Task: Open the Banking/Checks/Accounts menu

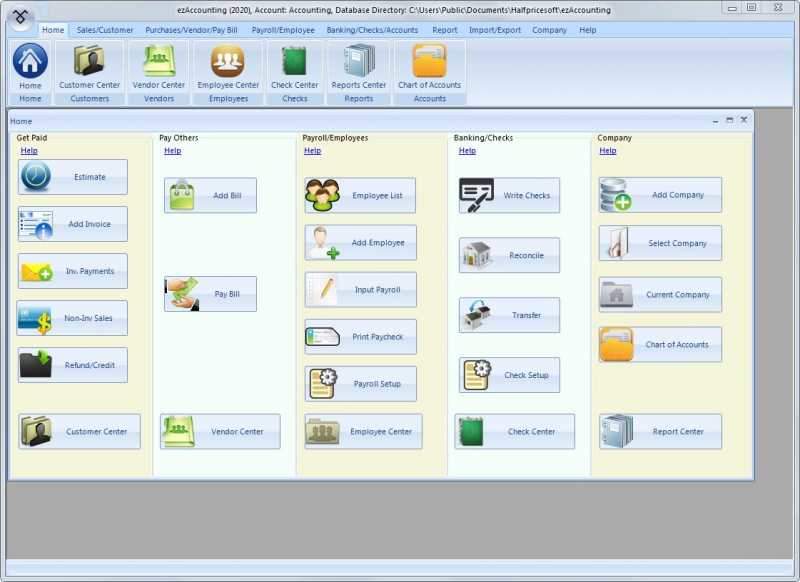Action: [373, 30]
